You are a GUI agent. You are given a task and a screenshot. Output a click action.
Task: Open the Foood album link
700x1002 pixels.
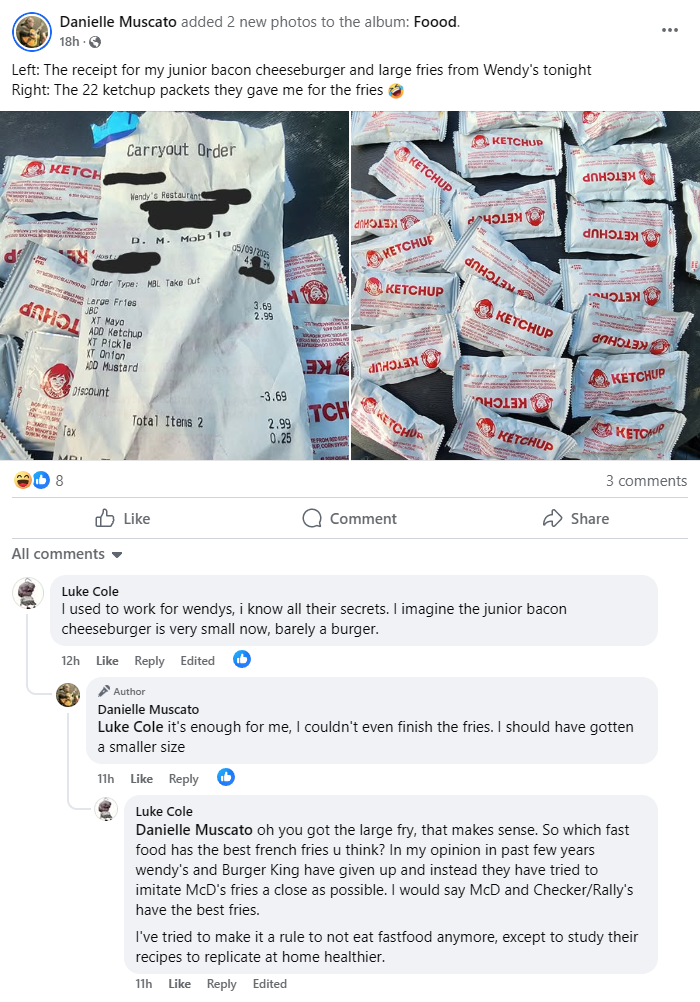[x=435, y=22]
